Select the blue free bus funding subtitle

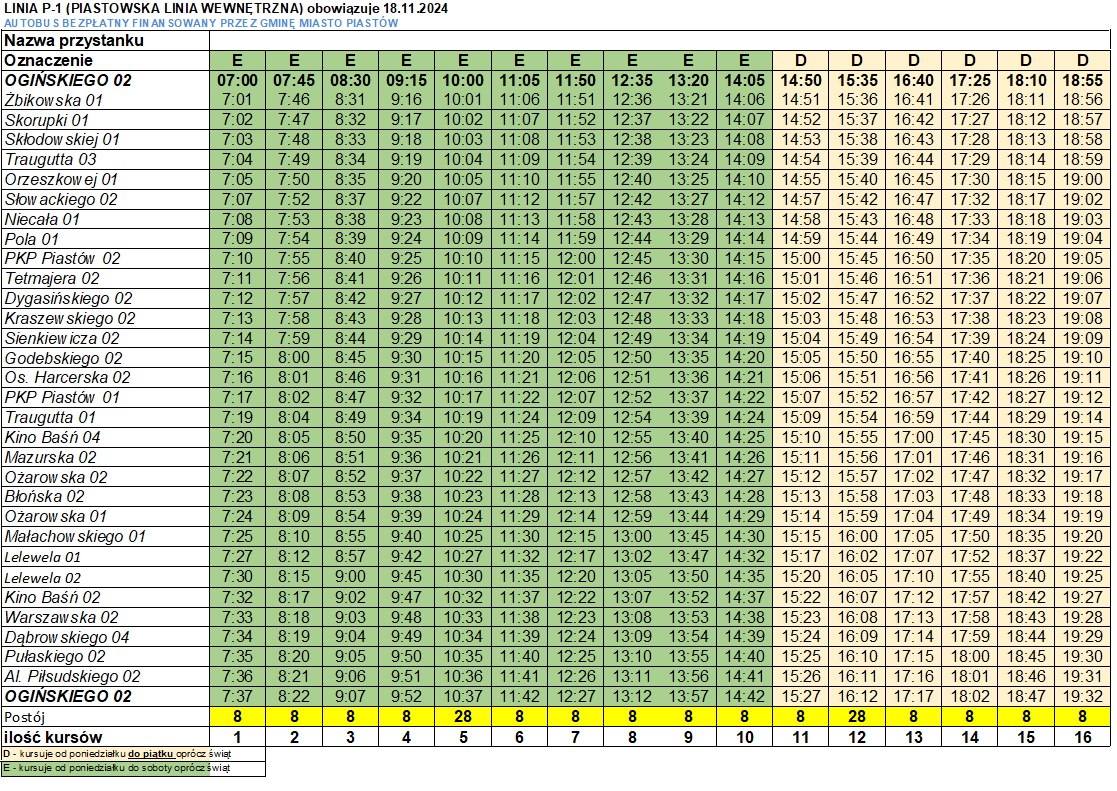(x=200, y=23)
